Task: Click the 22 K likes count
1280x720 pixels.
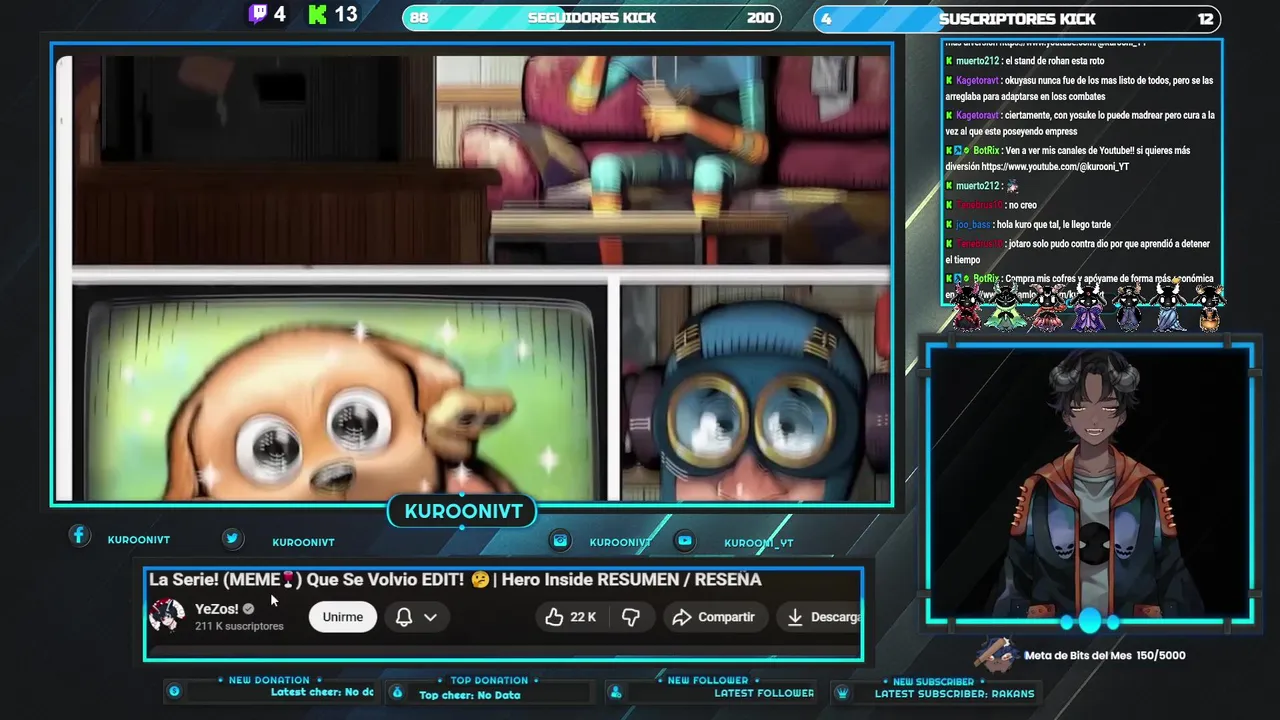Action: click(x=583, y=617)
